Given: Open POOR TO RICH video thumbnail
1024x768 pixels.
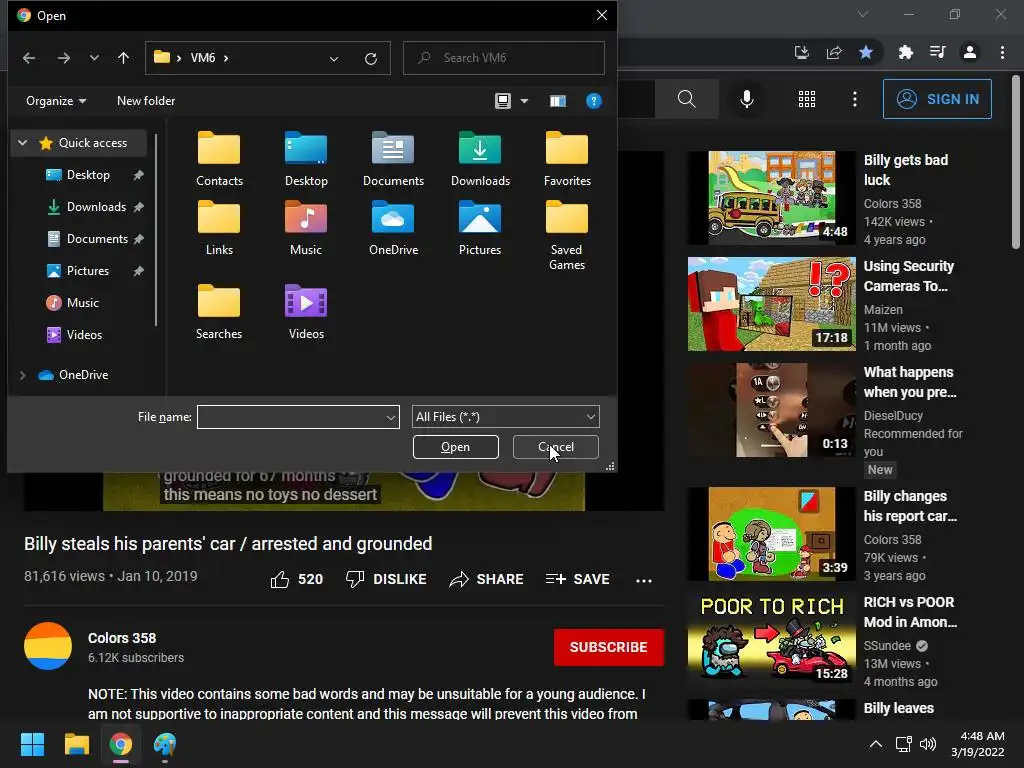Looking at the screenshot, I should coord(771,639).
